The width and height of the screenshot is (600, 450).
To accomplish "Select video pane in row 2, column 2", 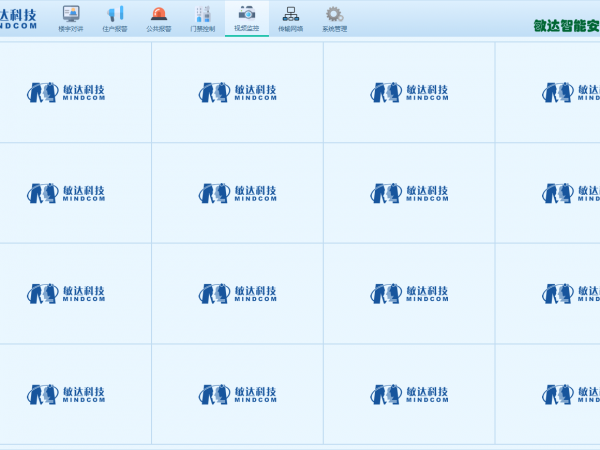I will [237, 192].
